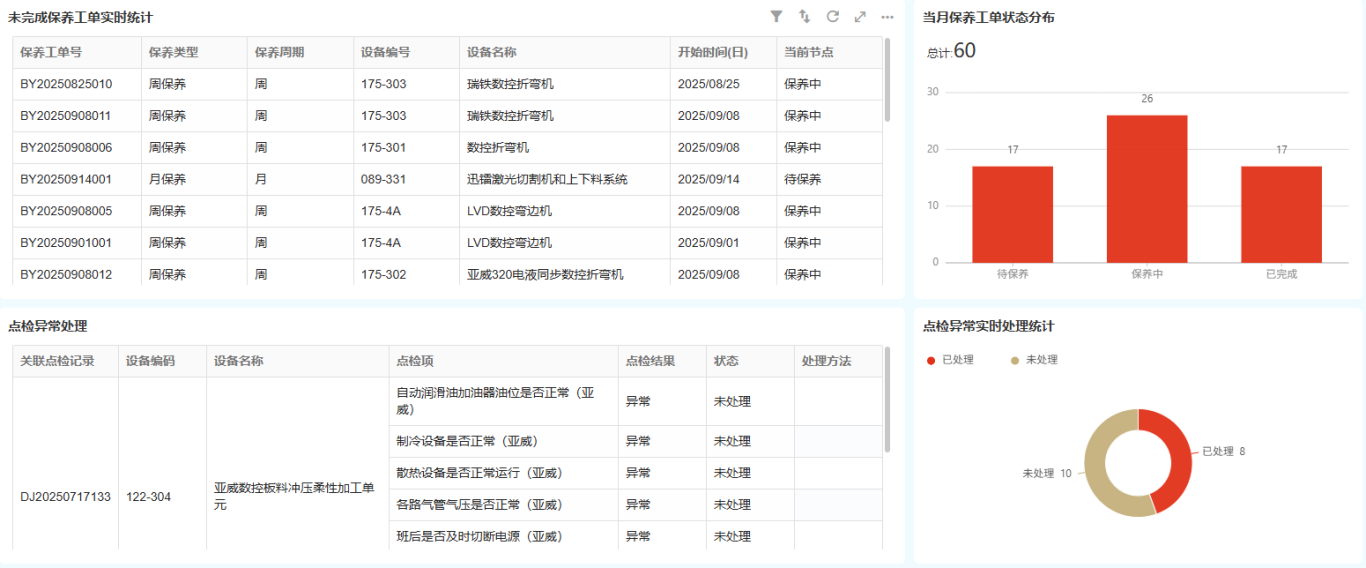This screenshot has height=568, width=1366.
Task: Open the filter icon for maintenance work orders
Action: 776,17
